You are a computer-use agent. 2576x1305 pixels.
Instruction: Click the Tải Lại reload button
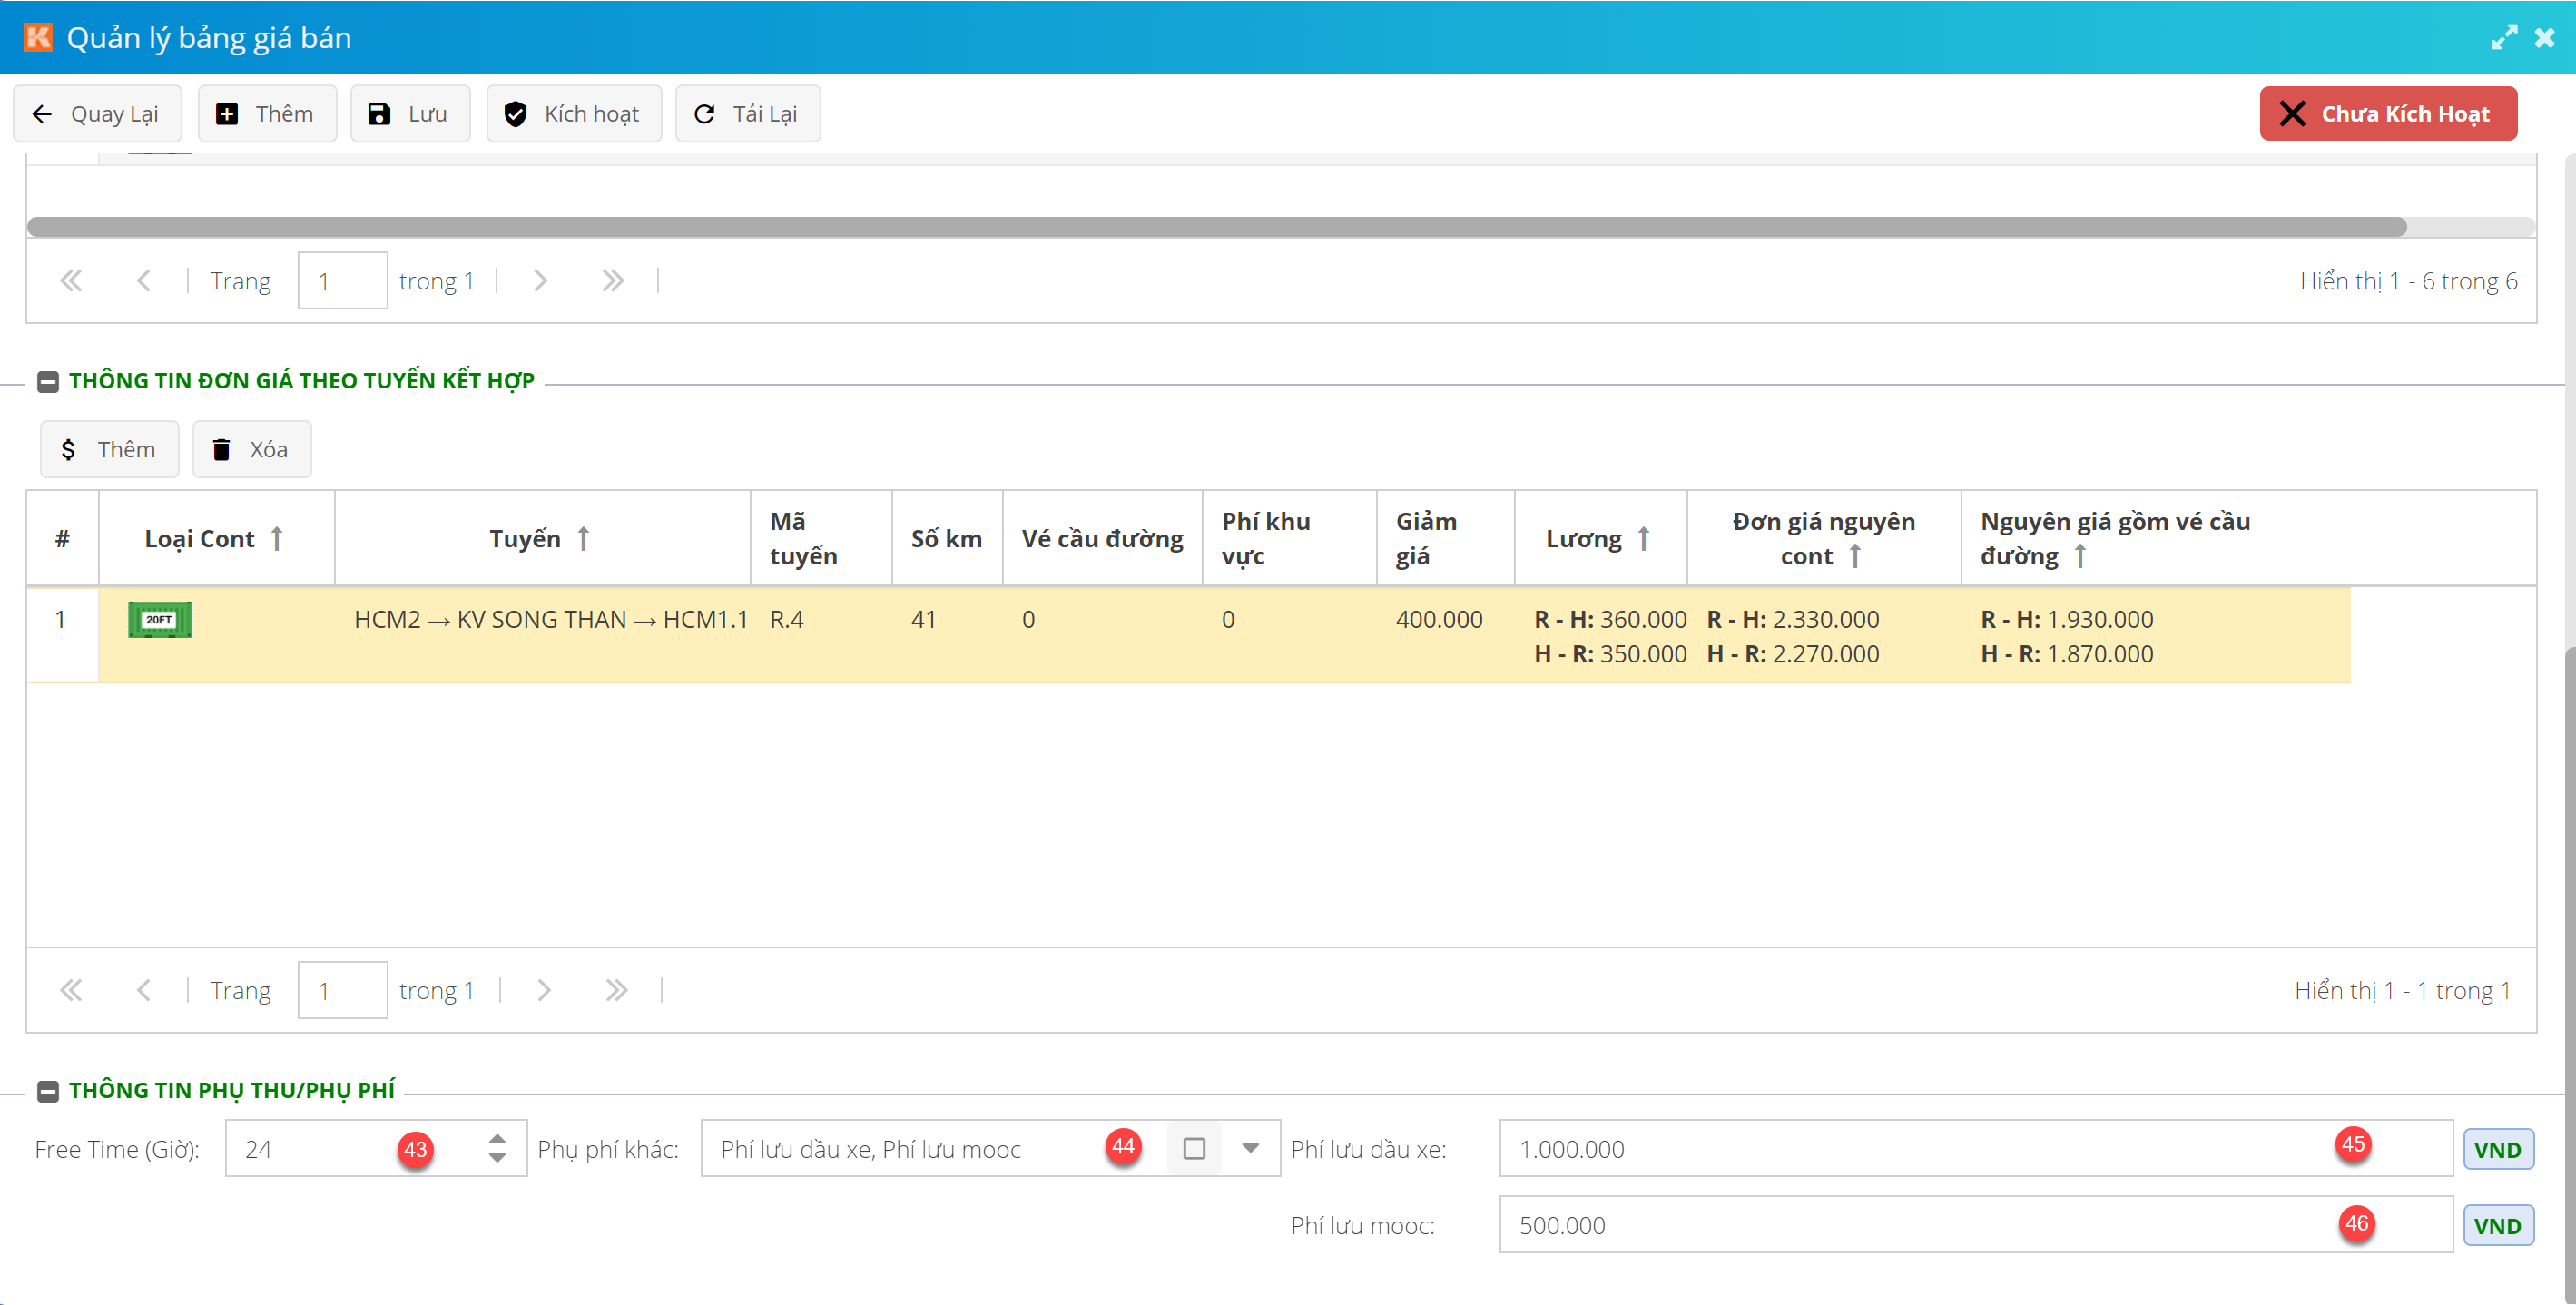tap(747, 114)
